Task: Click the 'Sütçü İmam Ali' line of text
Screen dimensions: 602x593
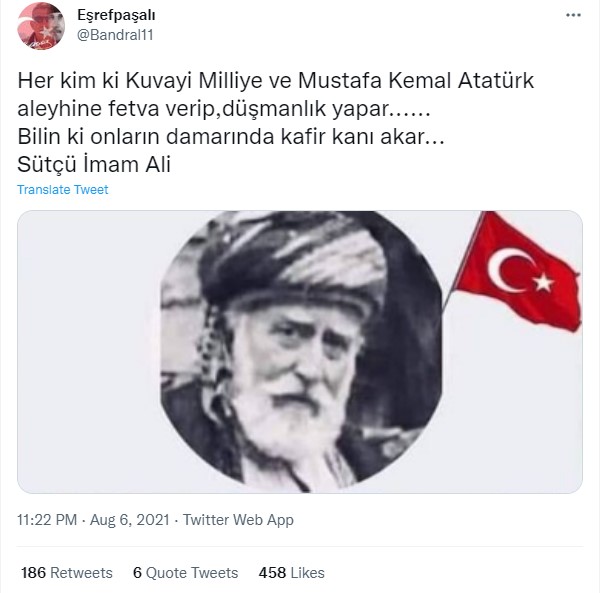Action: click(94, 164)
